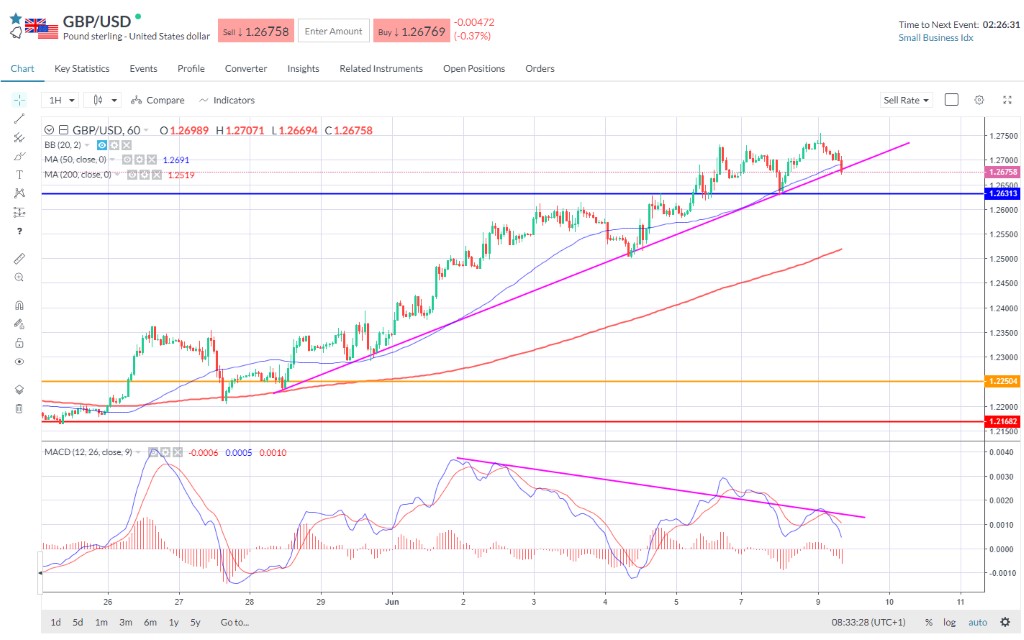Toggle stay in drawing mode pencil icon
1024x640 pixels.
coord(19,324)
